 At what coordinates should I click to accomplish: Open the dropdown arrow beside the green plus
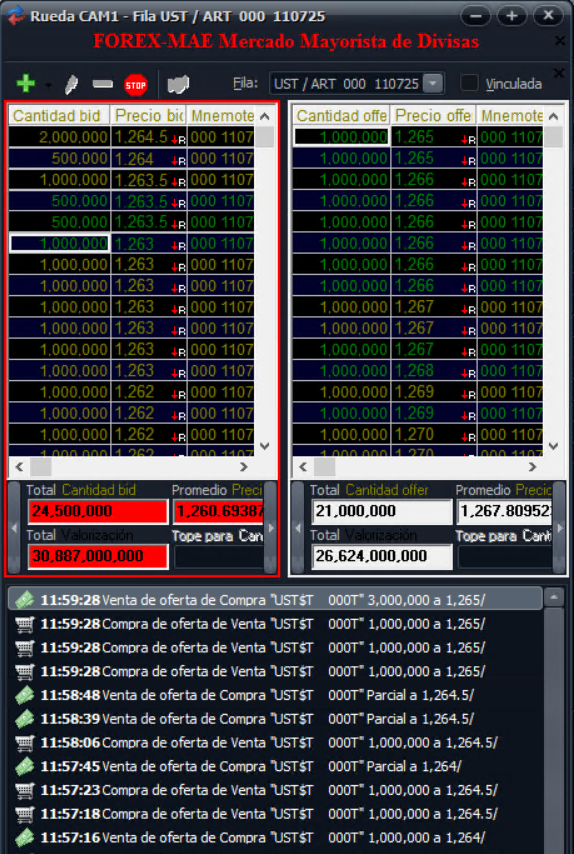click(48, 85)
